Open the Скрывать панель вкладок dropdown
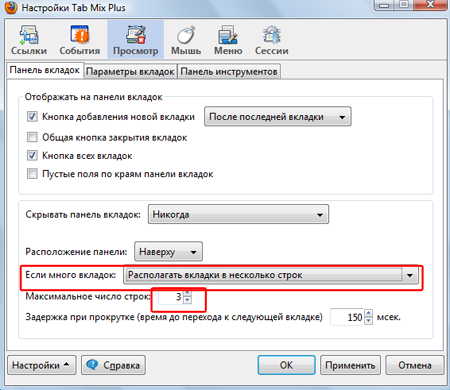The width and height of the screenshot is (450, 390). point(238,214)
